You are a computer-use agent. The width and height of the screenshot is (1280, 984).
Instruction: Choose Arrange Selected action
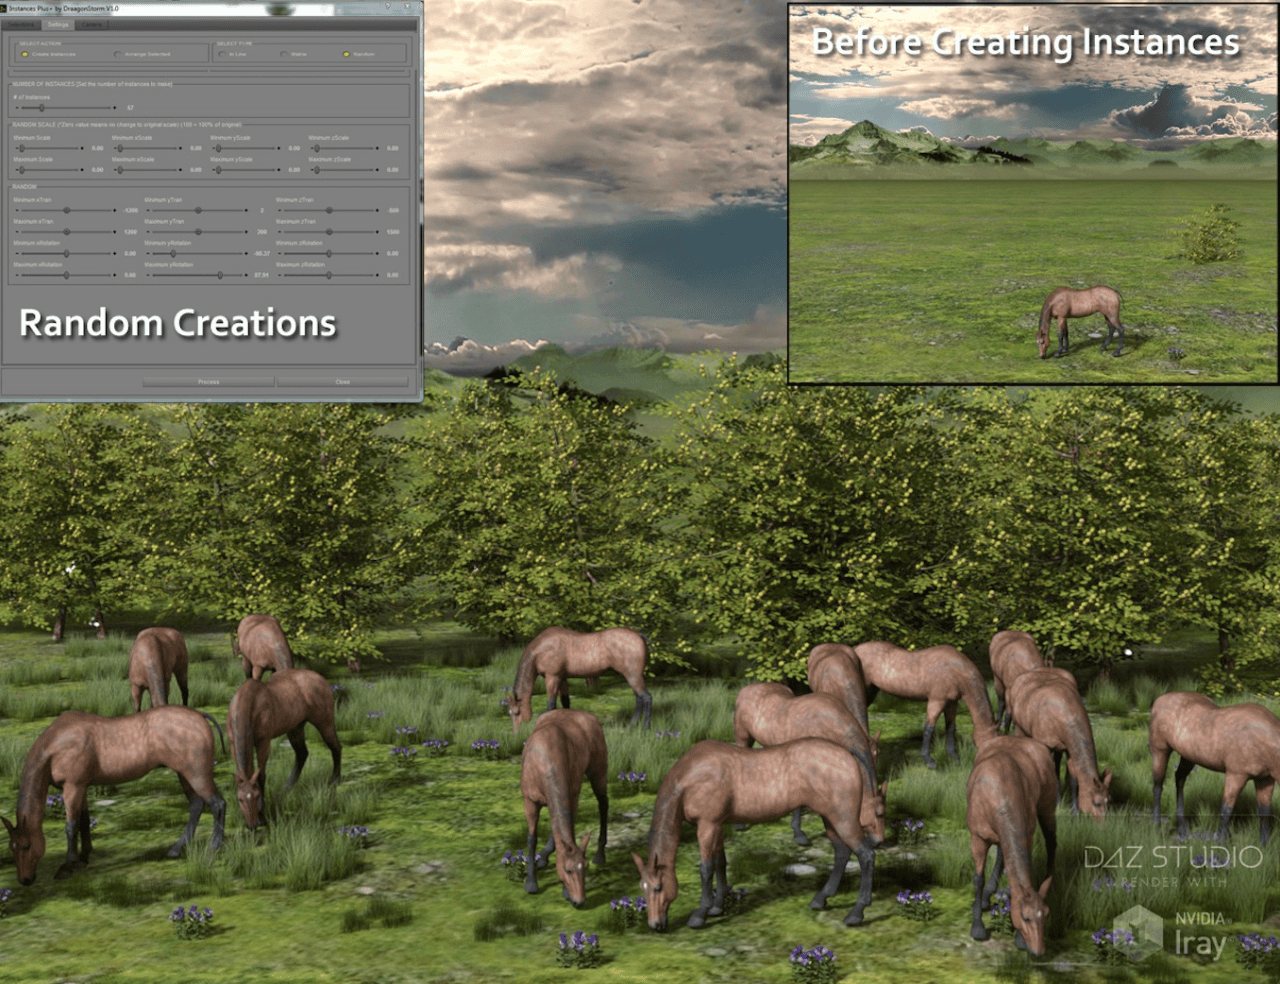(118, 54)
